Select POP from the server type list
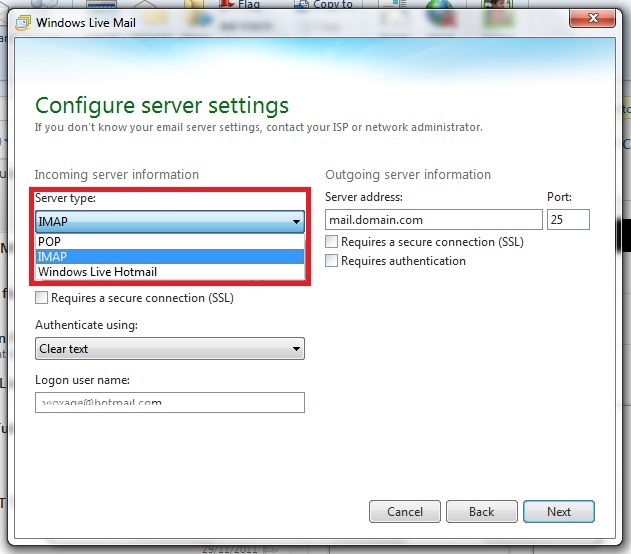 tap(169, 241)
